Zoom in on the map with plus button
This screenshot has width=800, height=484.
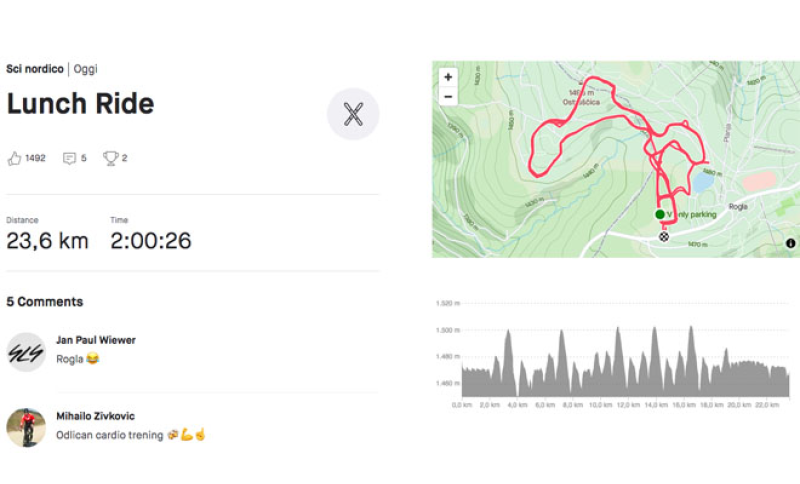click(448, 77)
